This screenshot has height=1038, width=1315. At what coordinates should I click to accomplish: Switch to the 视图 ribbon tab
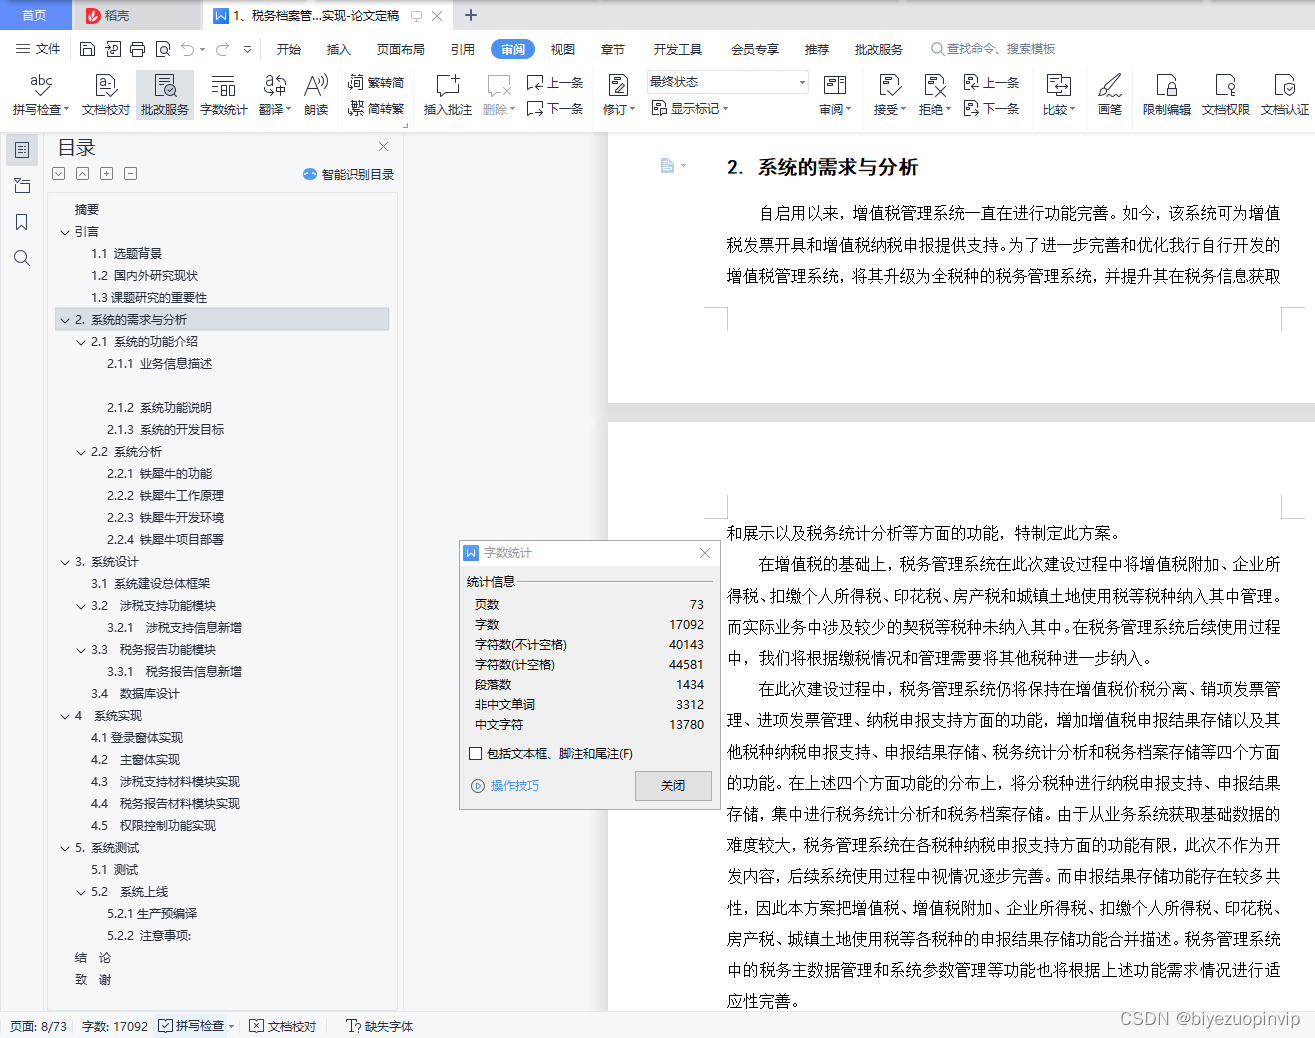point(563,49)
